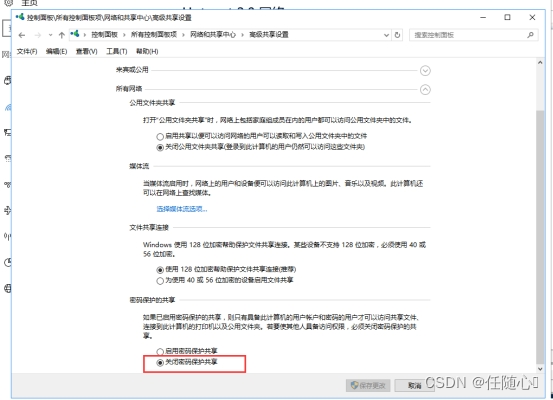Screen dimensions: 553x400
Task: Open the 帮助(H) menu
Action: (x=147, y=51)
